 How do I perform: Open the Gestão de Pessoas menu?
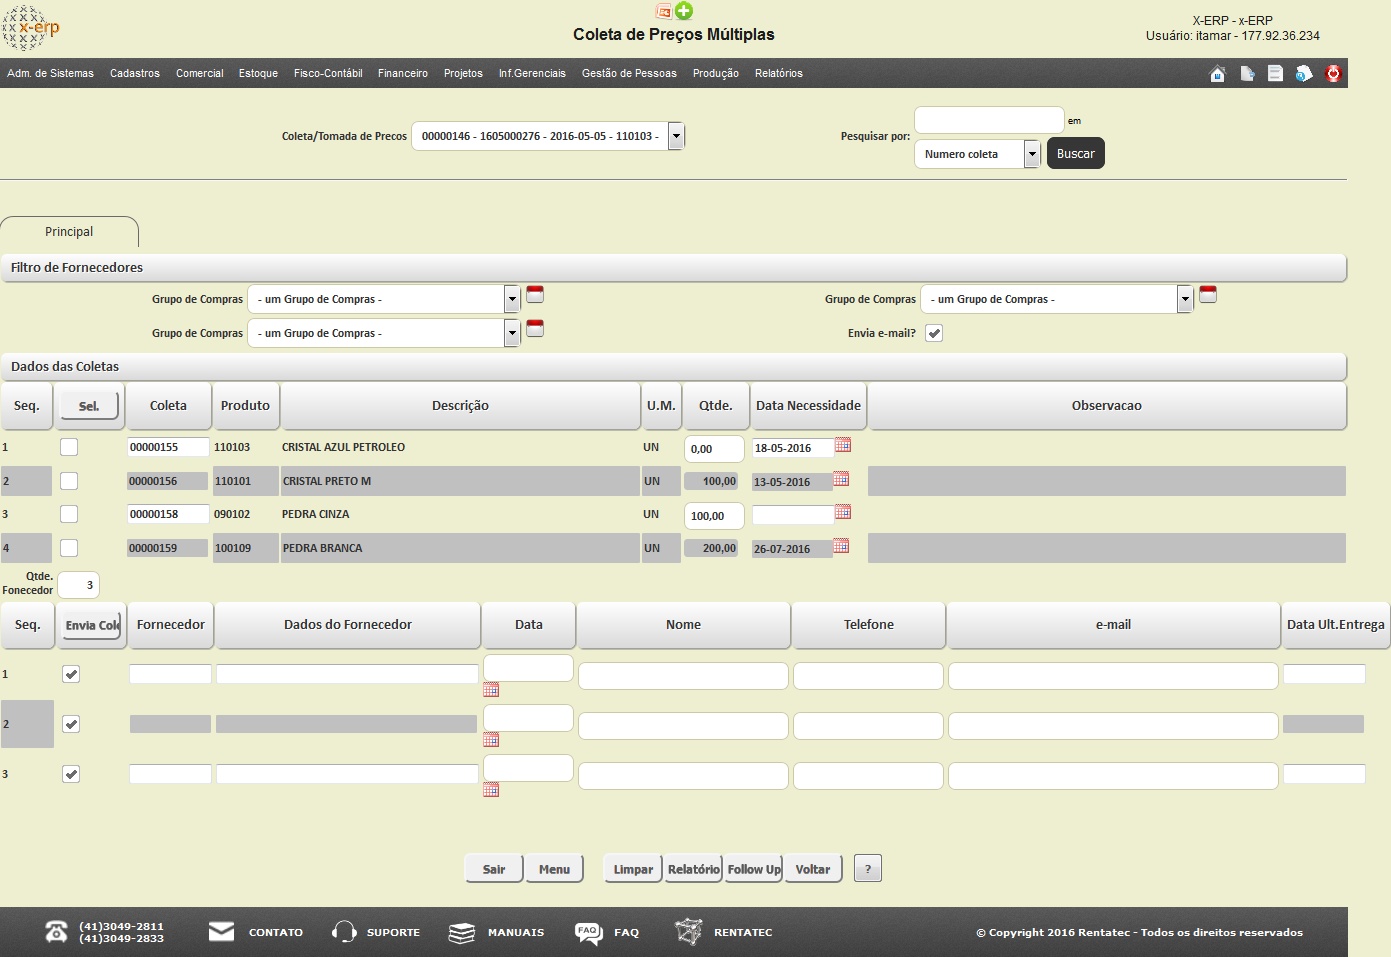(629, 73)
